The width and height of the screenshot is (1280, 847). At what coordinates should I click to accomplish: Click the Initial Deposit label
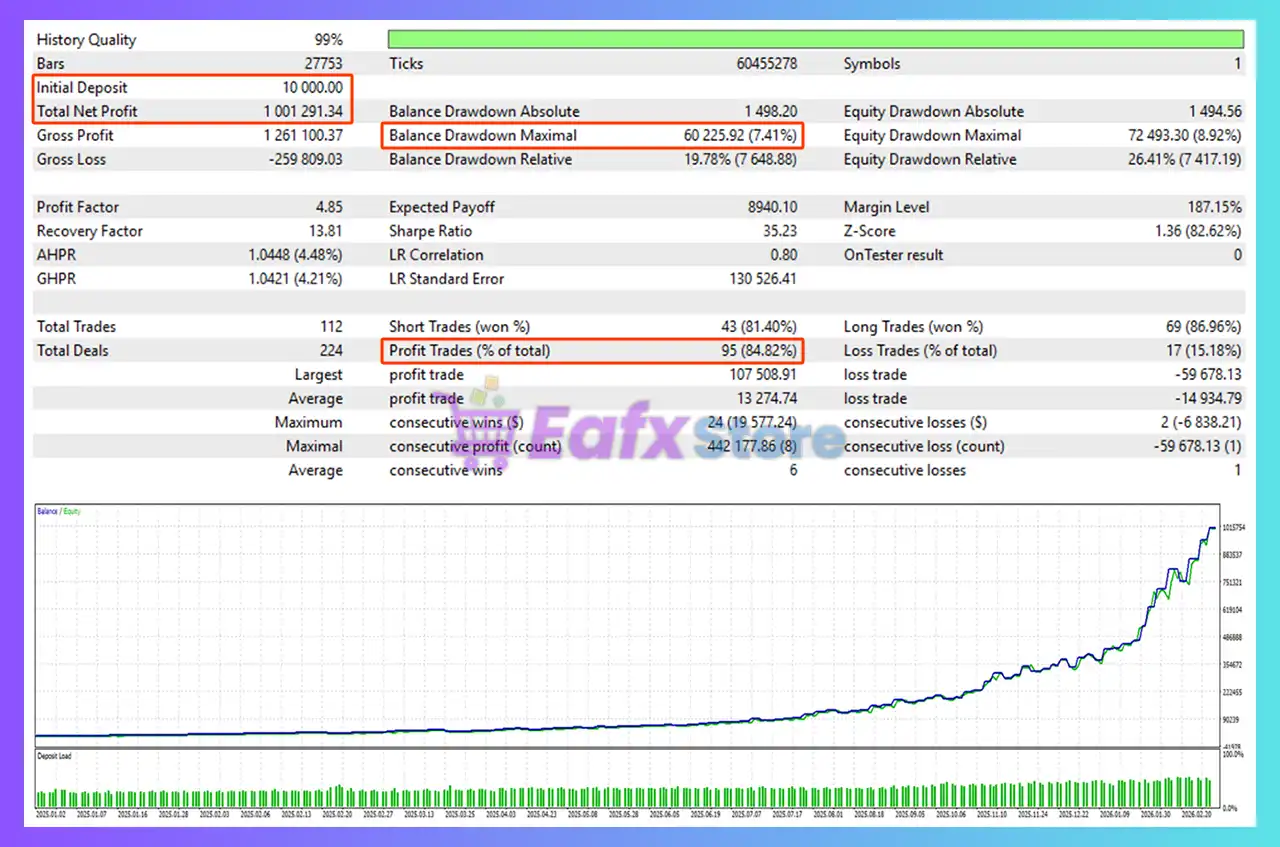[x=82, y=87]
